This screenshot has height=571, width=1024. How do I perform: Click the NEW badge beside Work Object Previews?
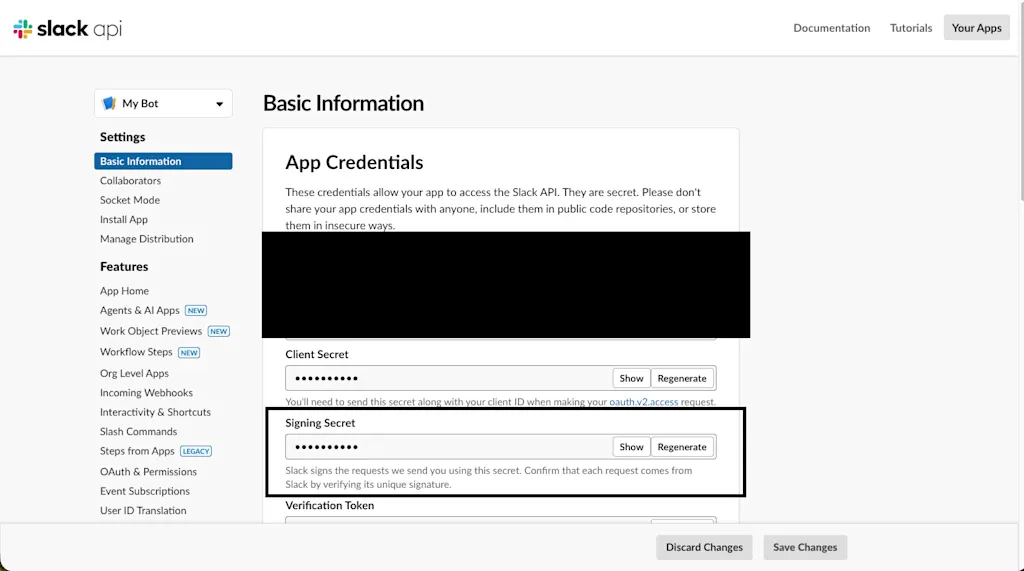tap(218, 331)
